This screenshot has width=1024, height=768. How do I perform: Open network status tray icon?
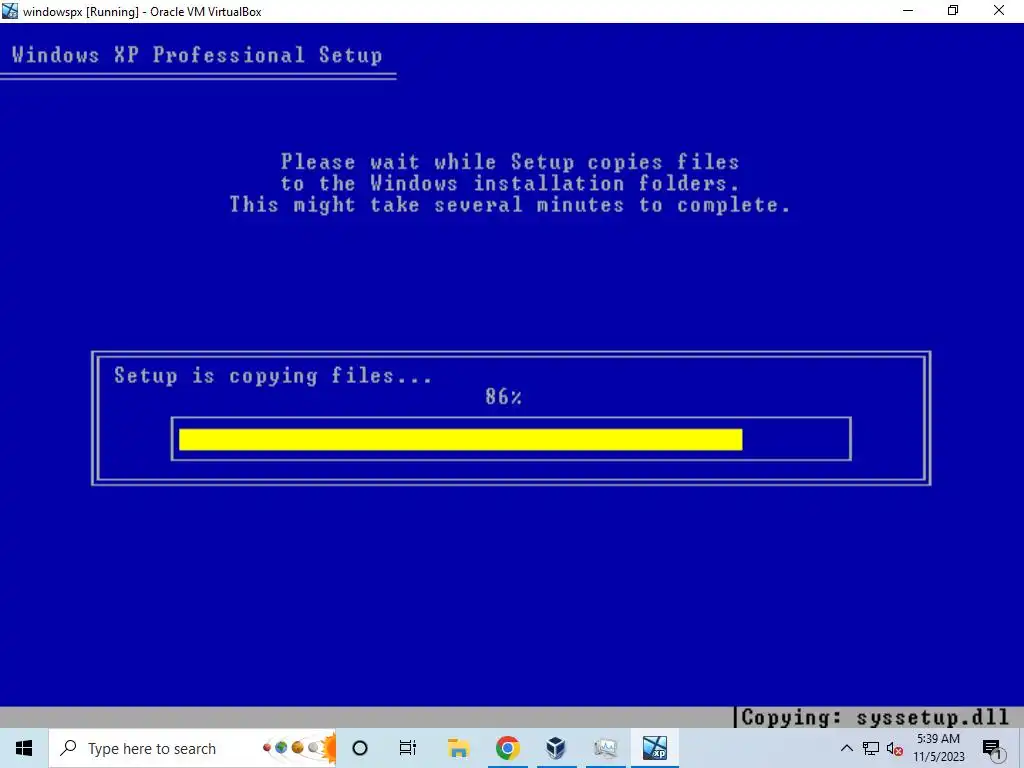coord(871,748)
